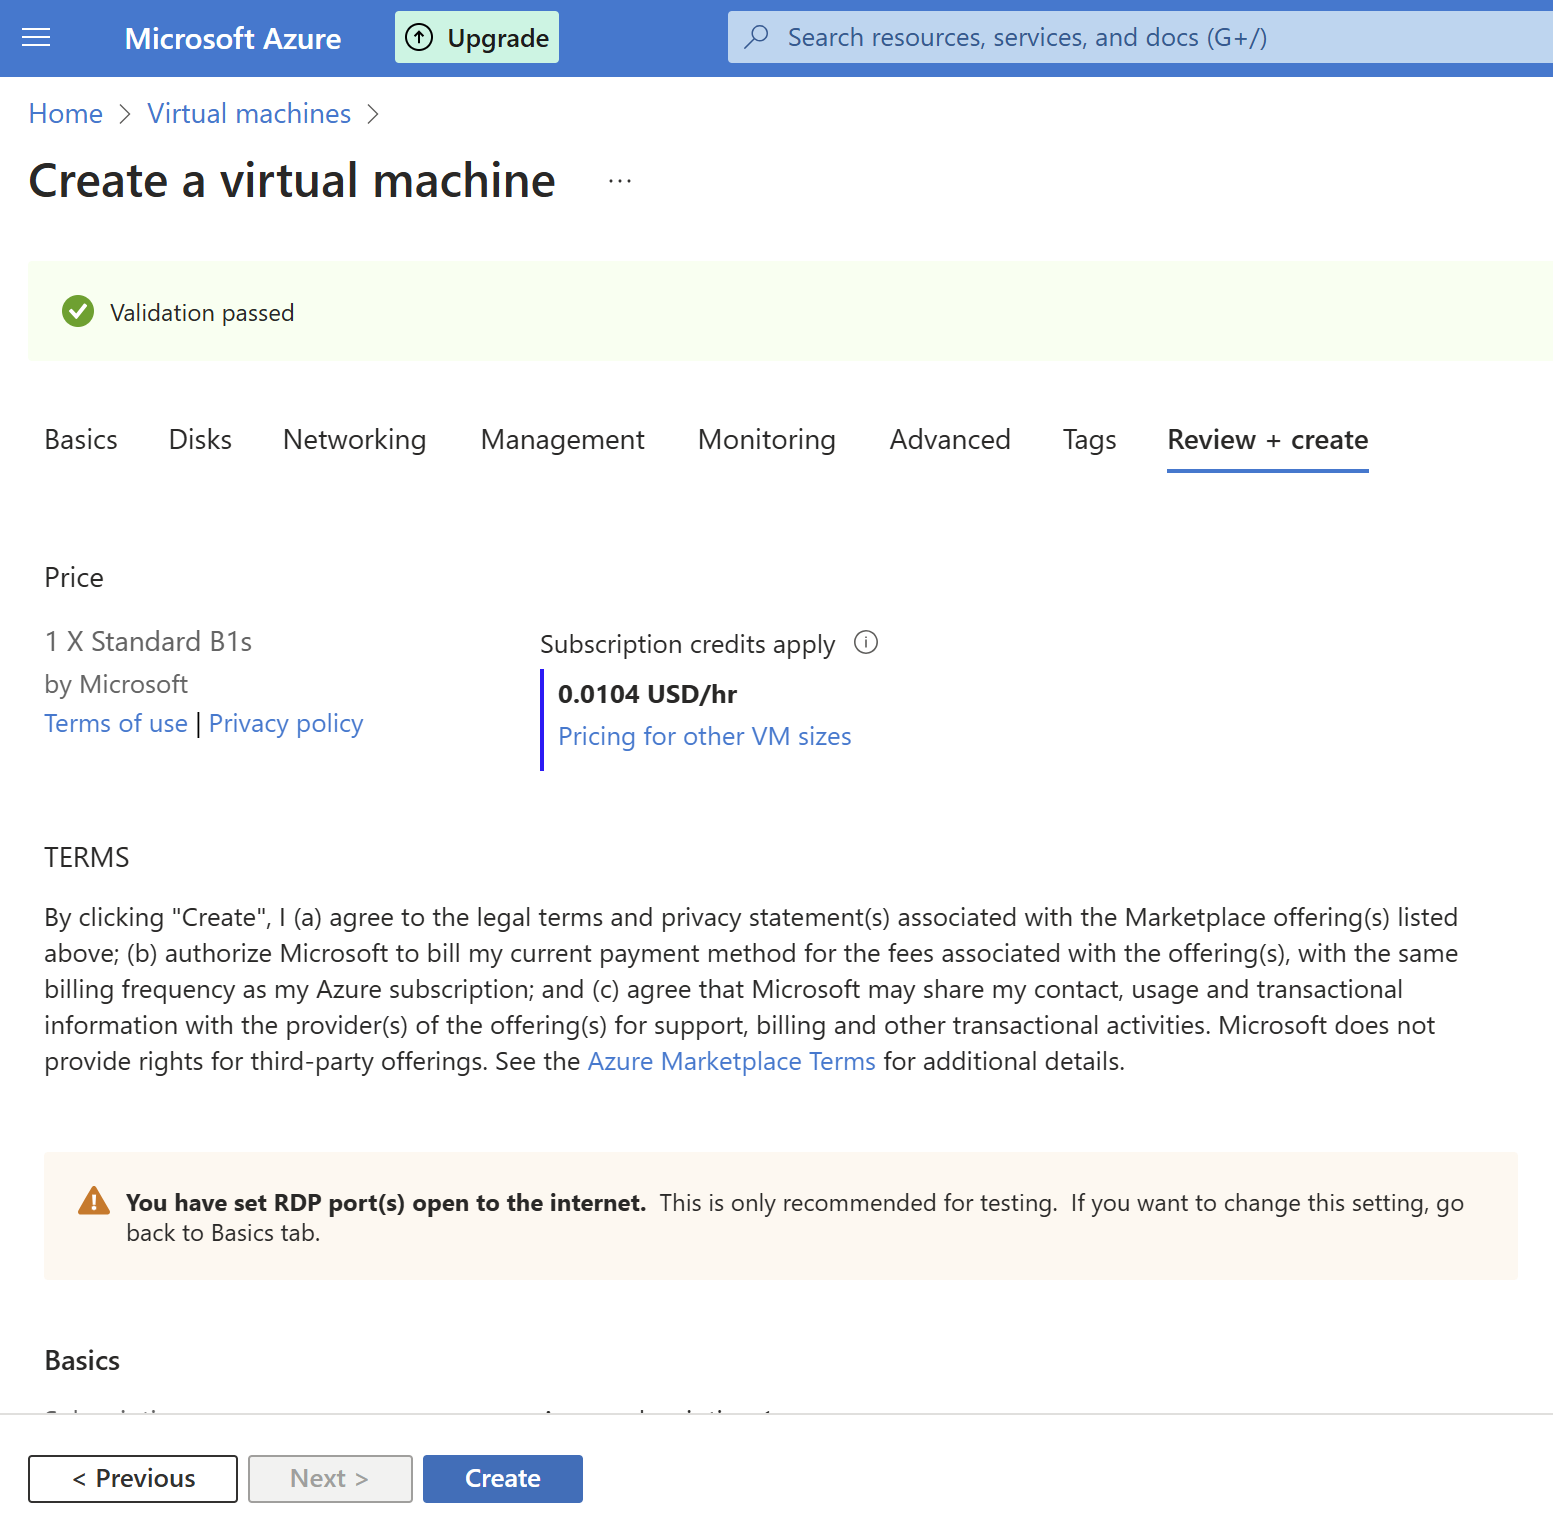Go back with the Previous button
Viewport: 1553px width, 1535px height.
pos(133,1478)
